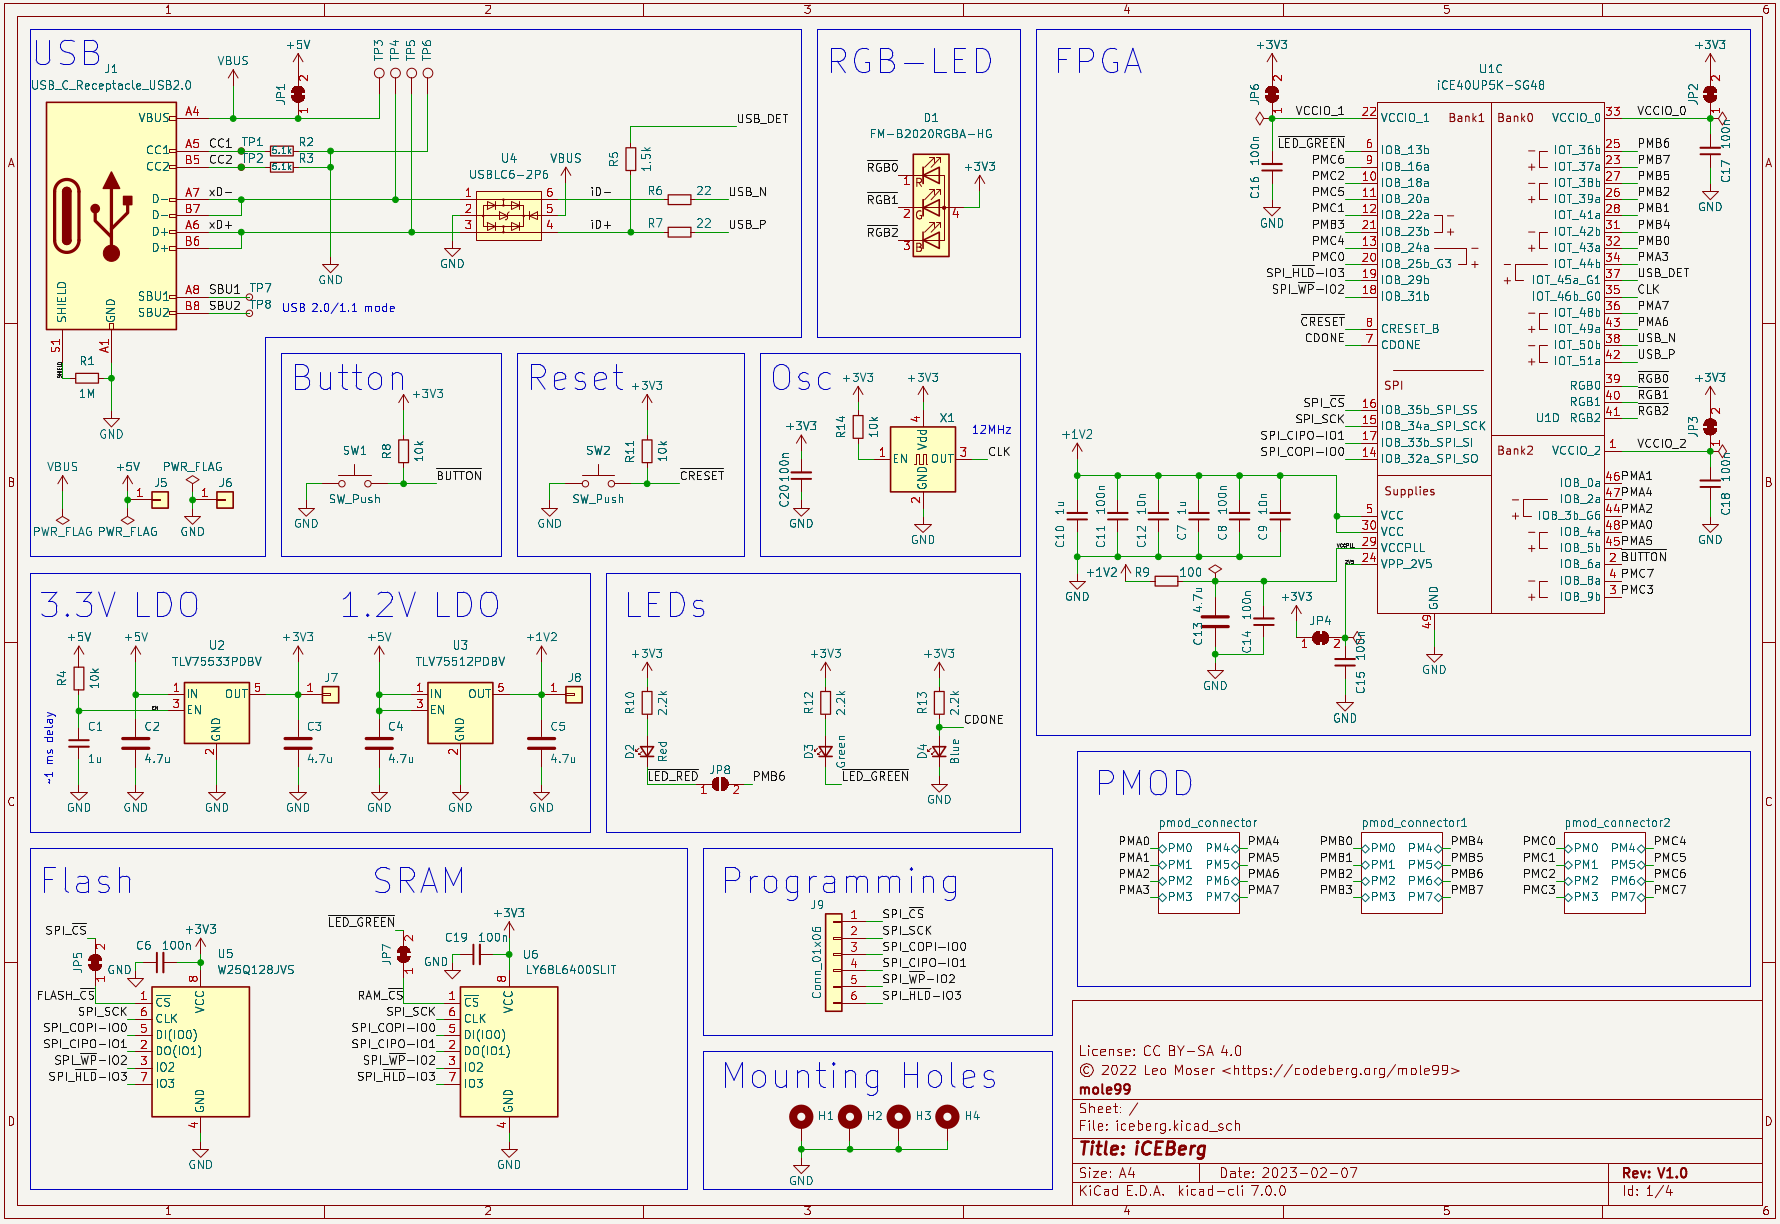This screenshot has height=1224, width=1780.
Task: Click resistor R5 1.5k symbol
Action: pos(630,158)
